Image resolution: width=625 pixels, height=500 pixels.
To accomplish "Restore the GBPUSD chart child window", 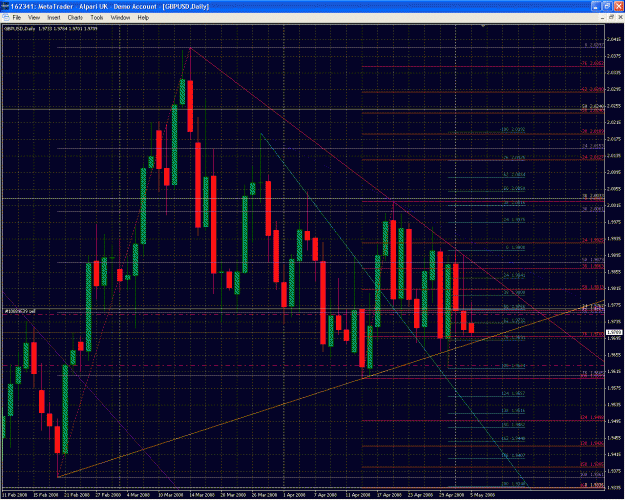I will (611, 18).
